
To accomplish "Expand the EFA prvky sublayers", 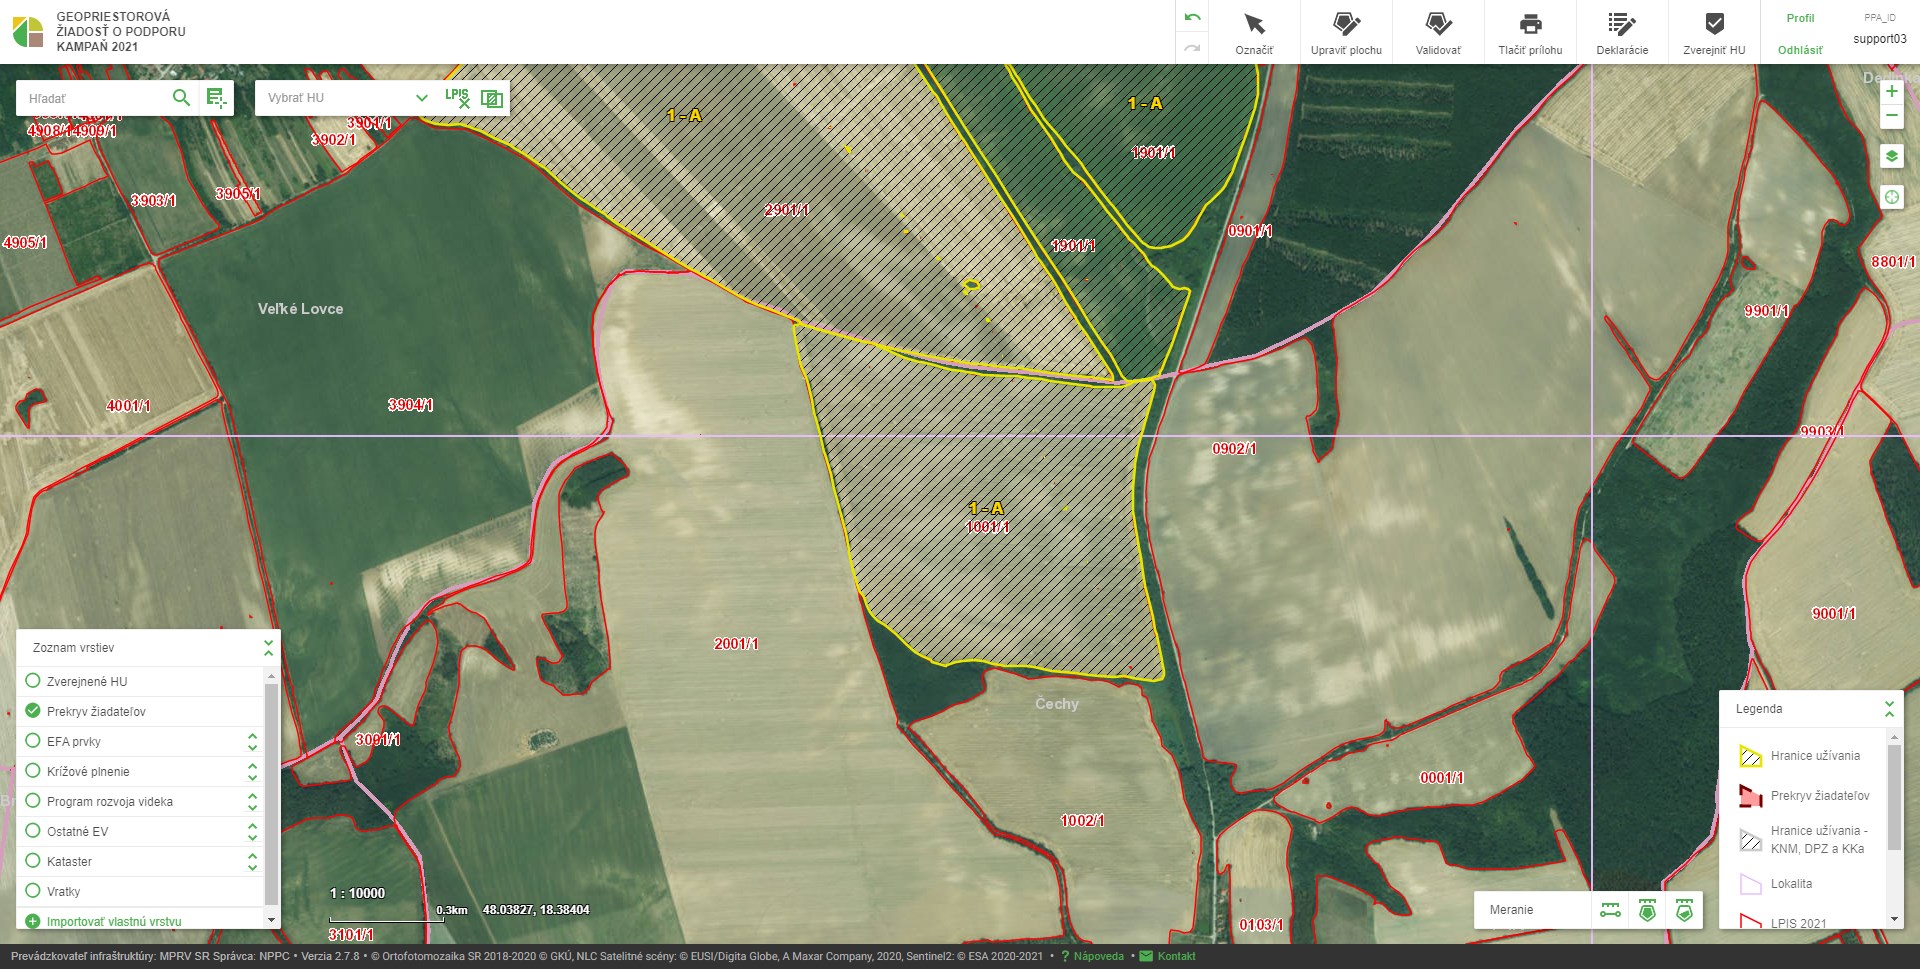I will point(252,741).
